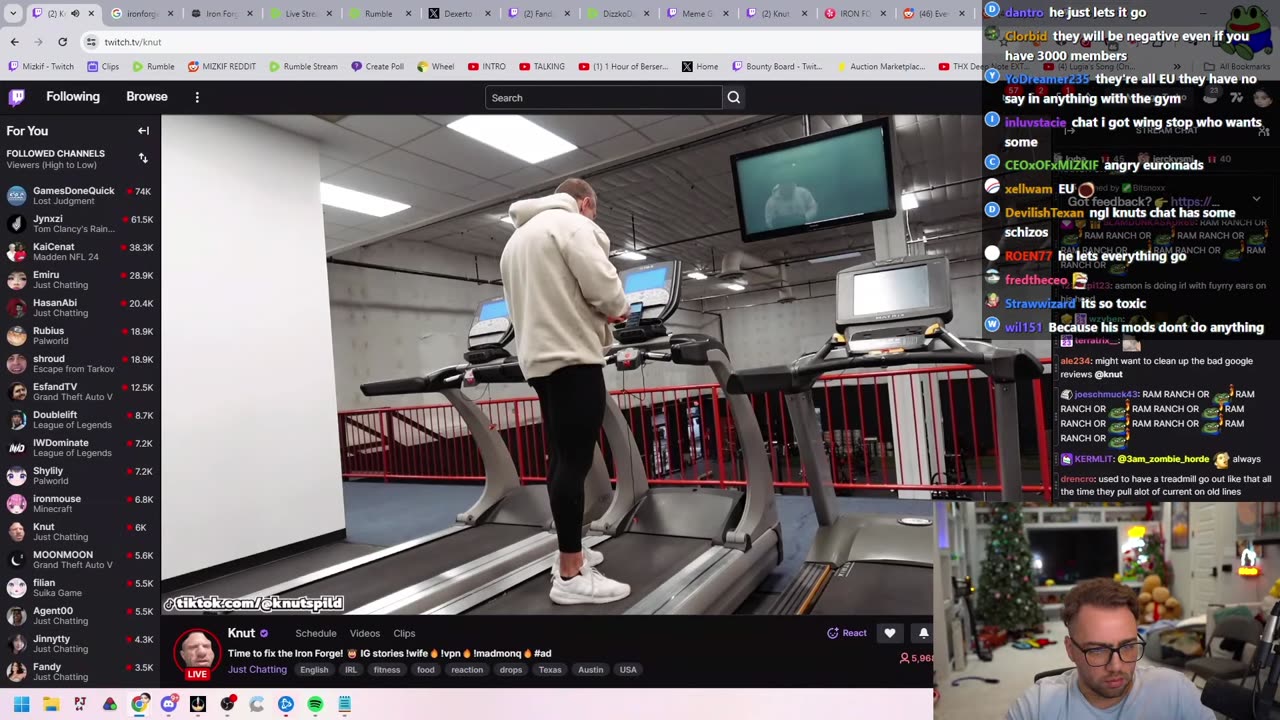Click the Just Chatting category link

point(257,669)
